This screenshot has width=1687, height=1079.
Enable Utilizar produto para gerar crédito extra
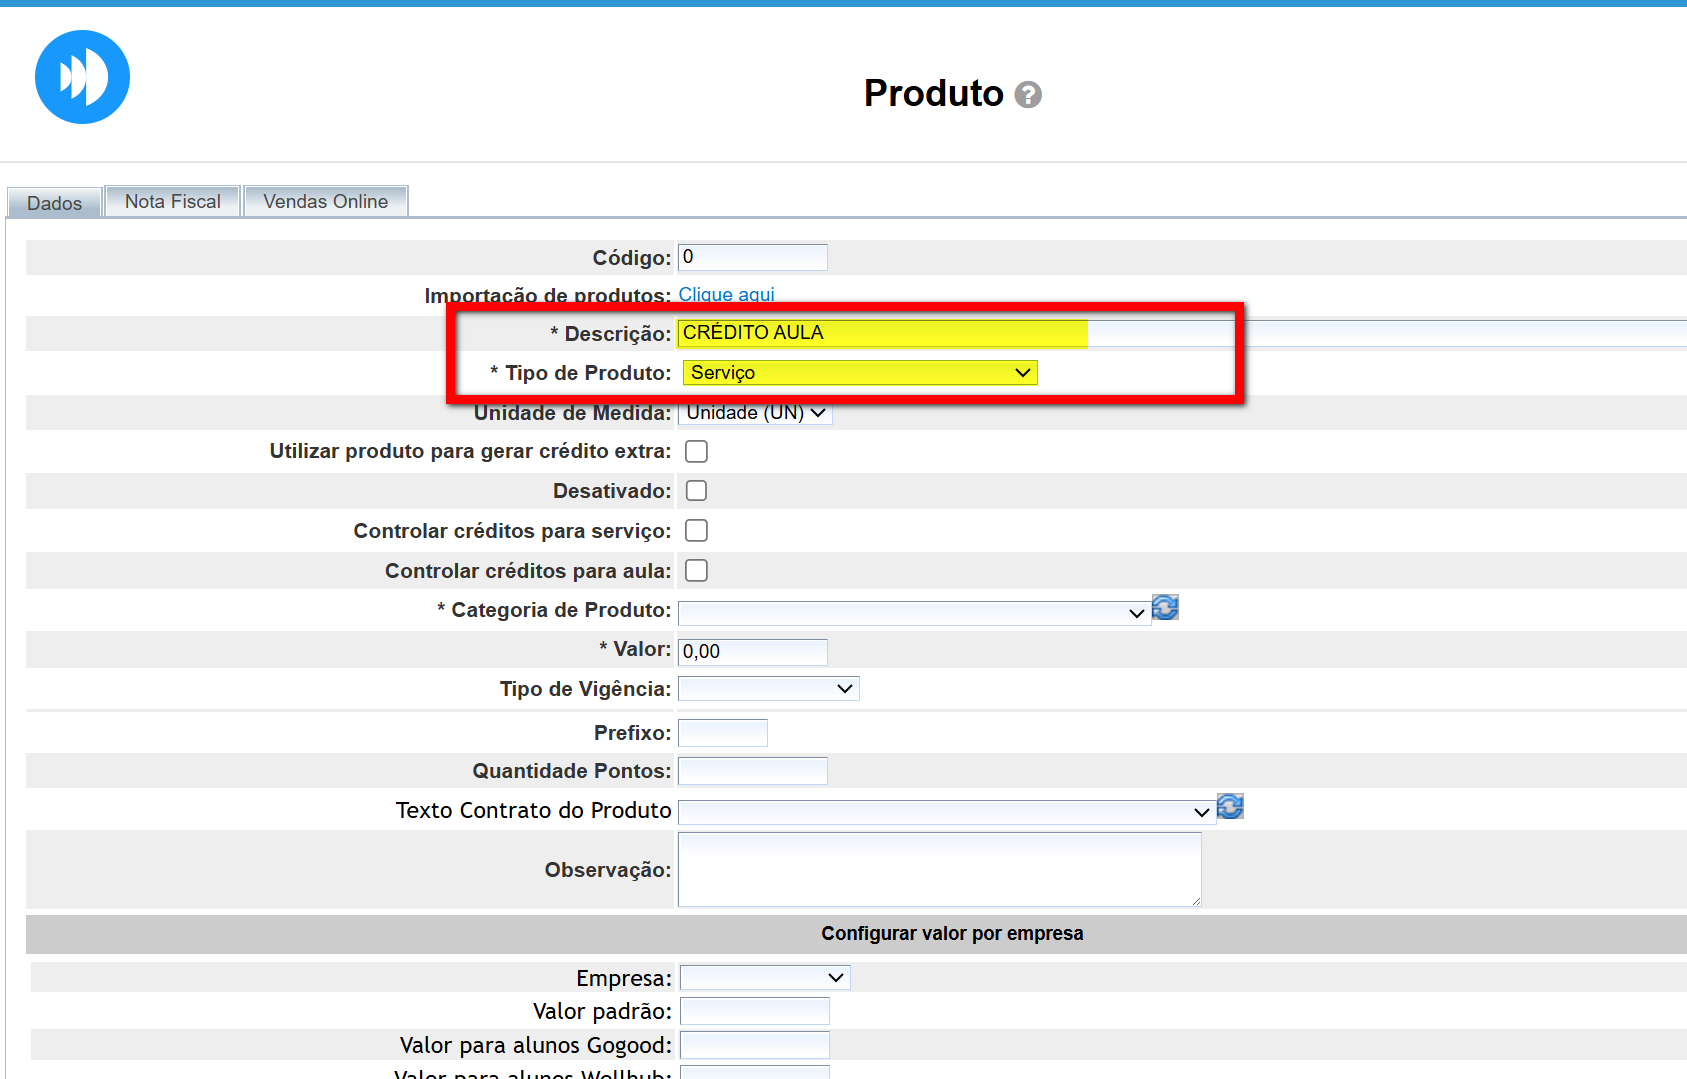(x=696, y=452)
